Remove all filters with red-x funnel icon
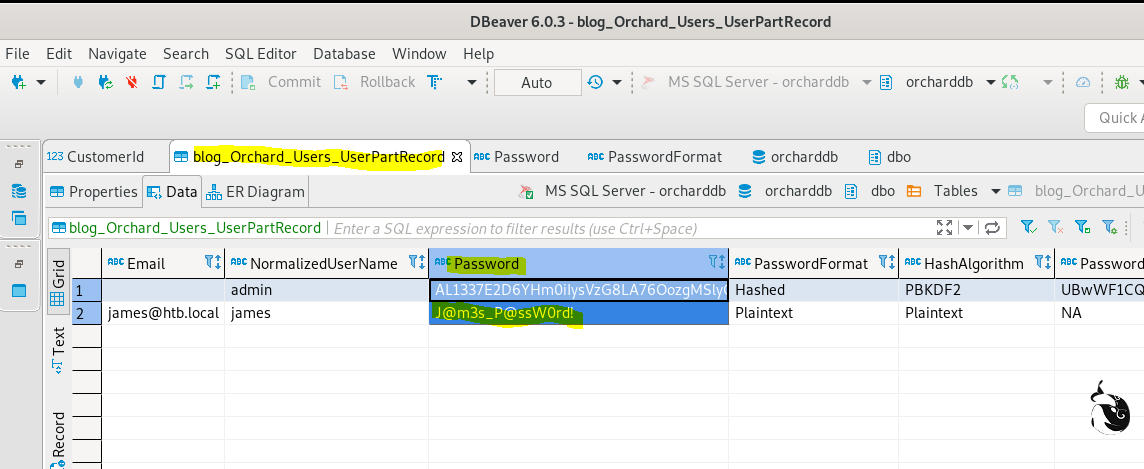The image size is (1144, 469). click(1054, 227)
